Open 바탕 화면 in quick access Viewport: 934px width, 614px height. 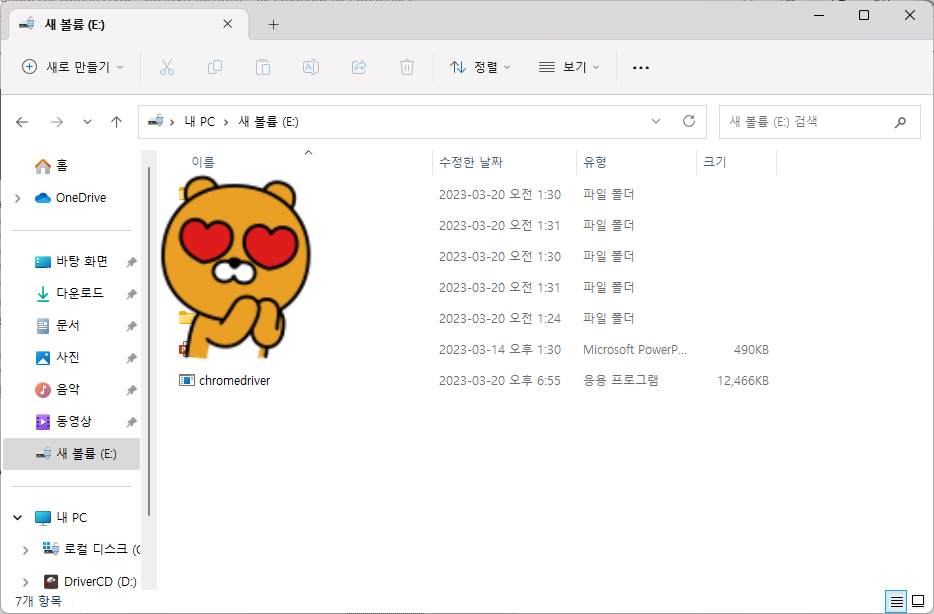click(71, 262)
